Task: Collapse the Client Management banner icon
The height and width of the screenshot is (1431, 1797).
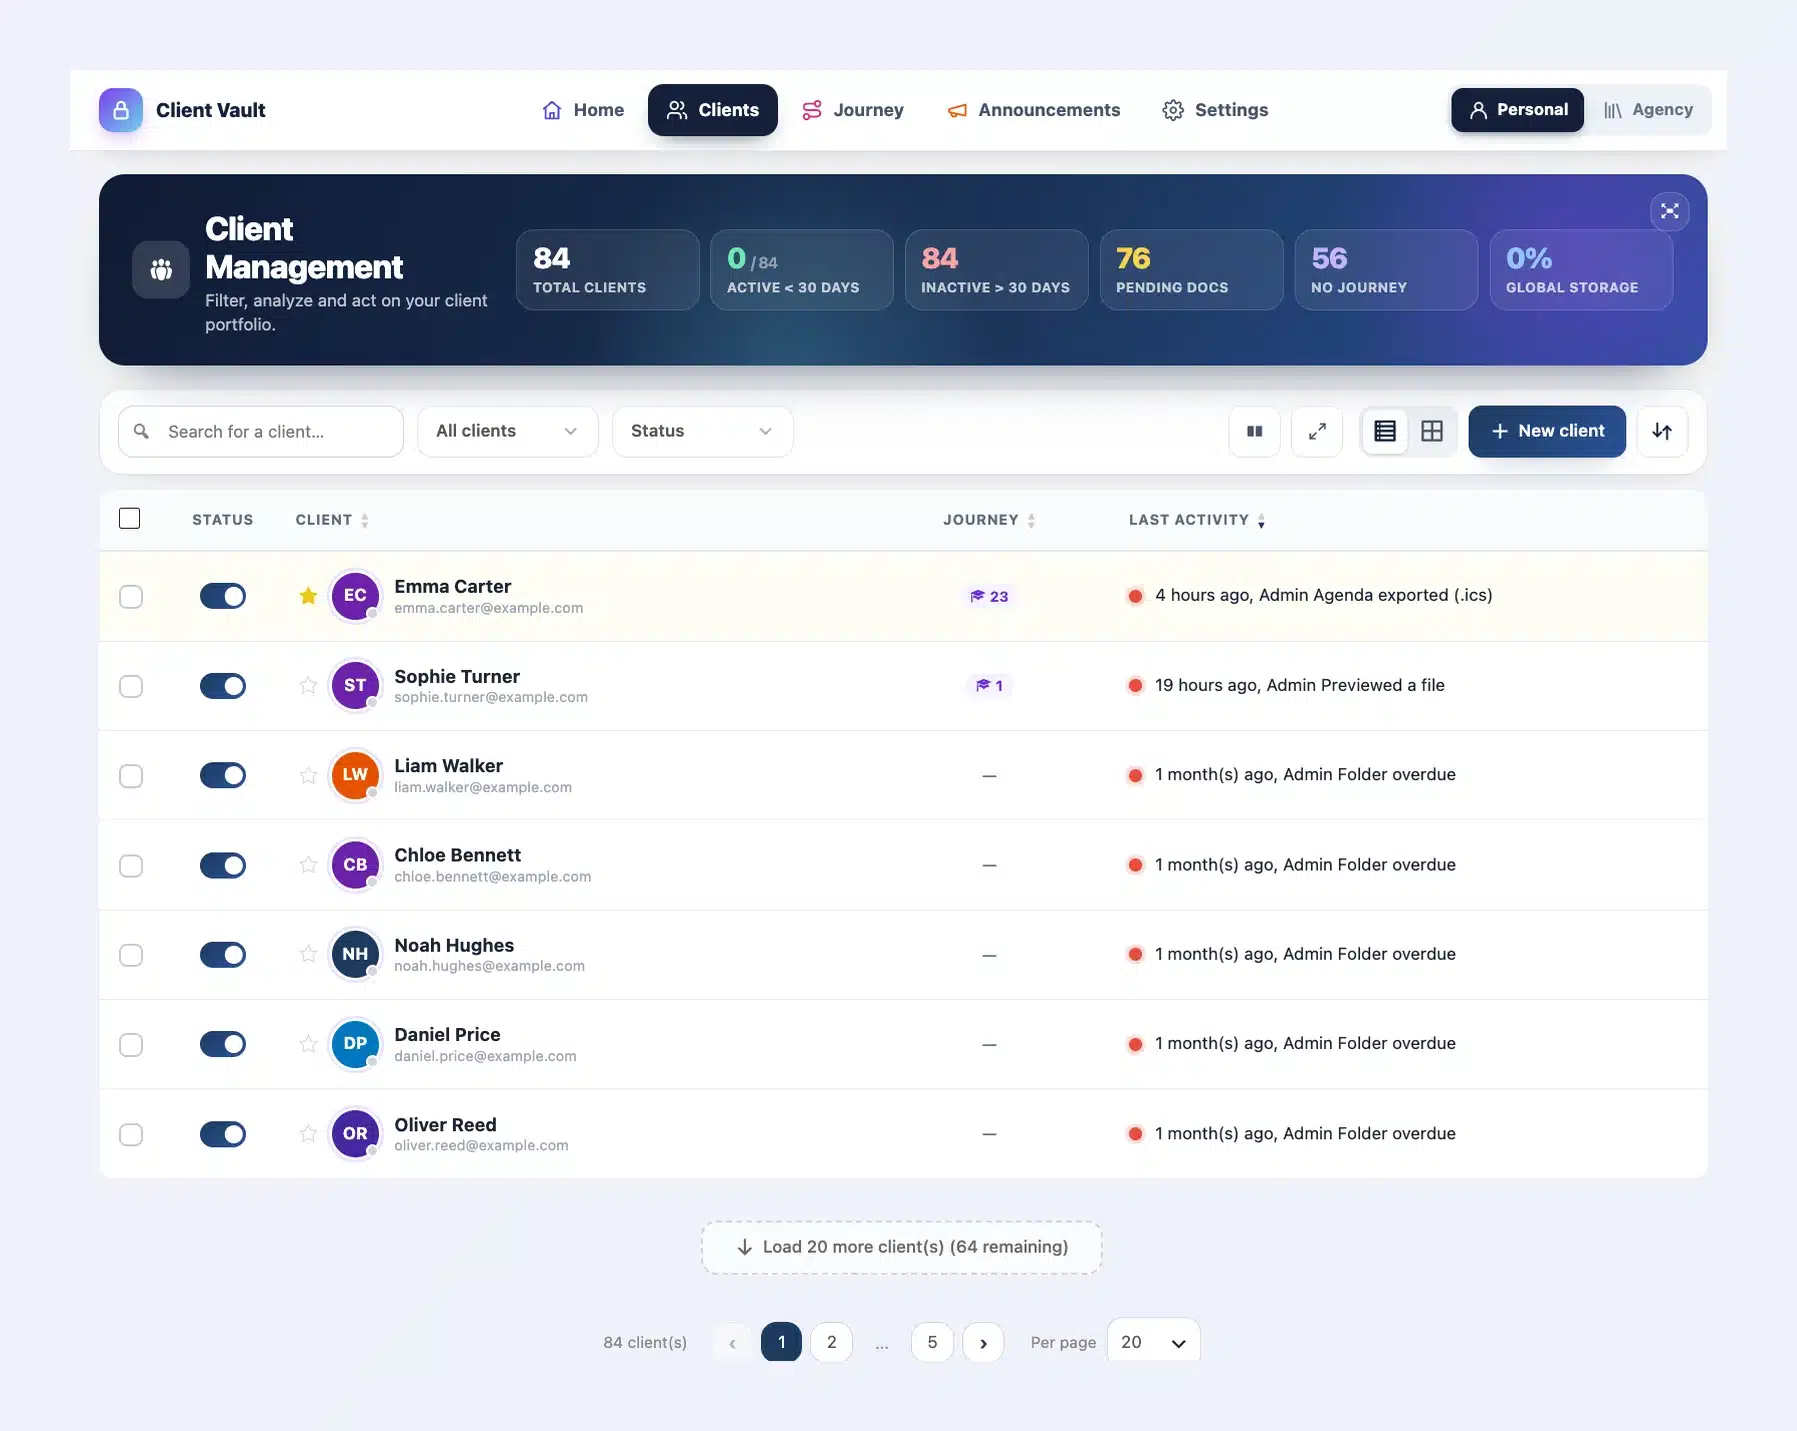Action: pos(1669,211)
